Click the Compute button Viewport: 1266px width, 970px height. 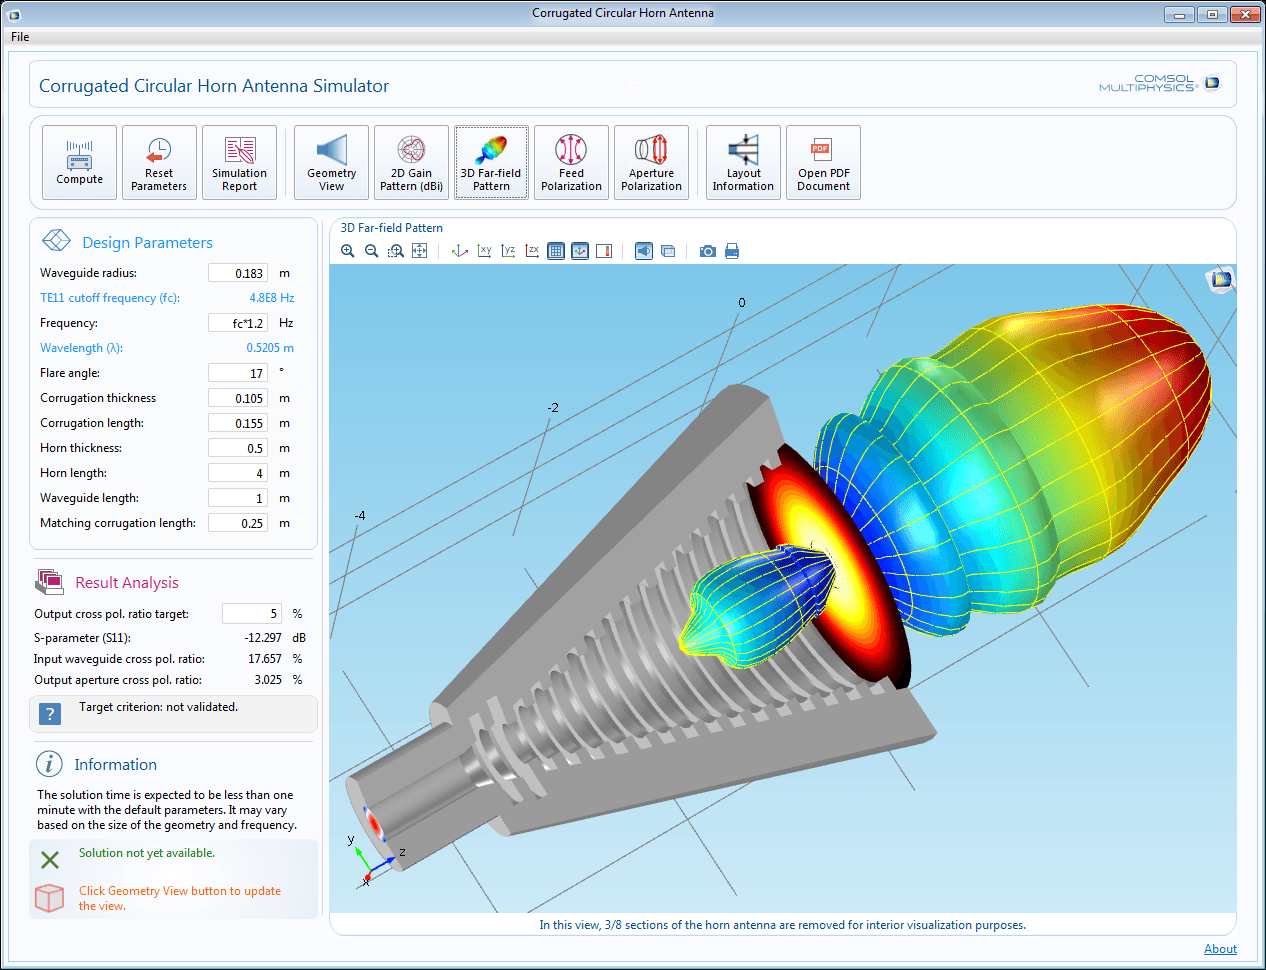pos(79,162)
